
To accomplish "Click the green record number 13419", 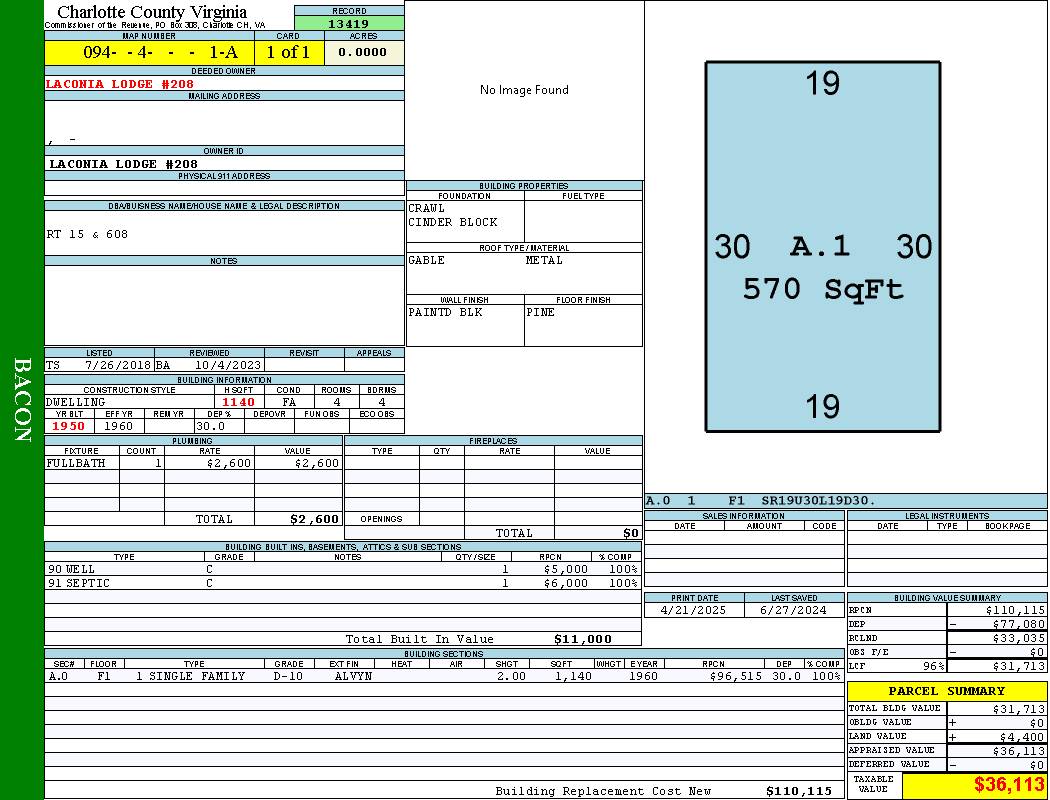I will pos(349,24).
